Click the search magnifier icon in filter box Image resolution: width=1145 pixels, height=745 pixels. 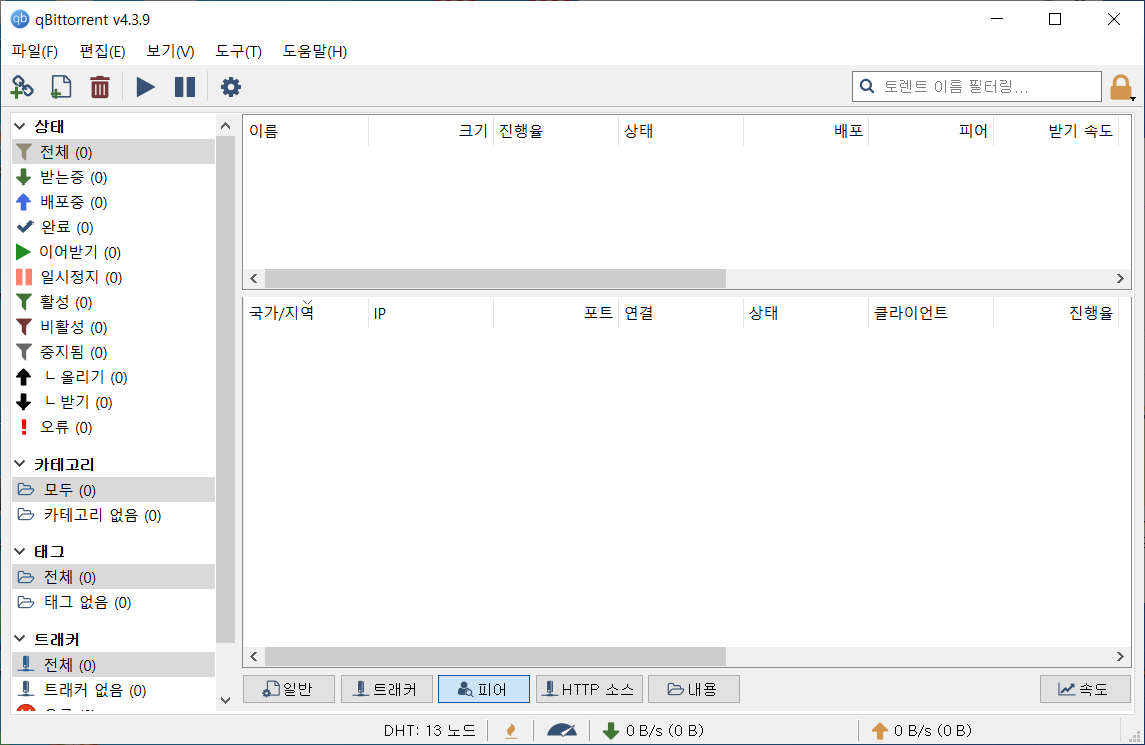pyautogui.click(x=867, y=86)
